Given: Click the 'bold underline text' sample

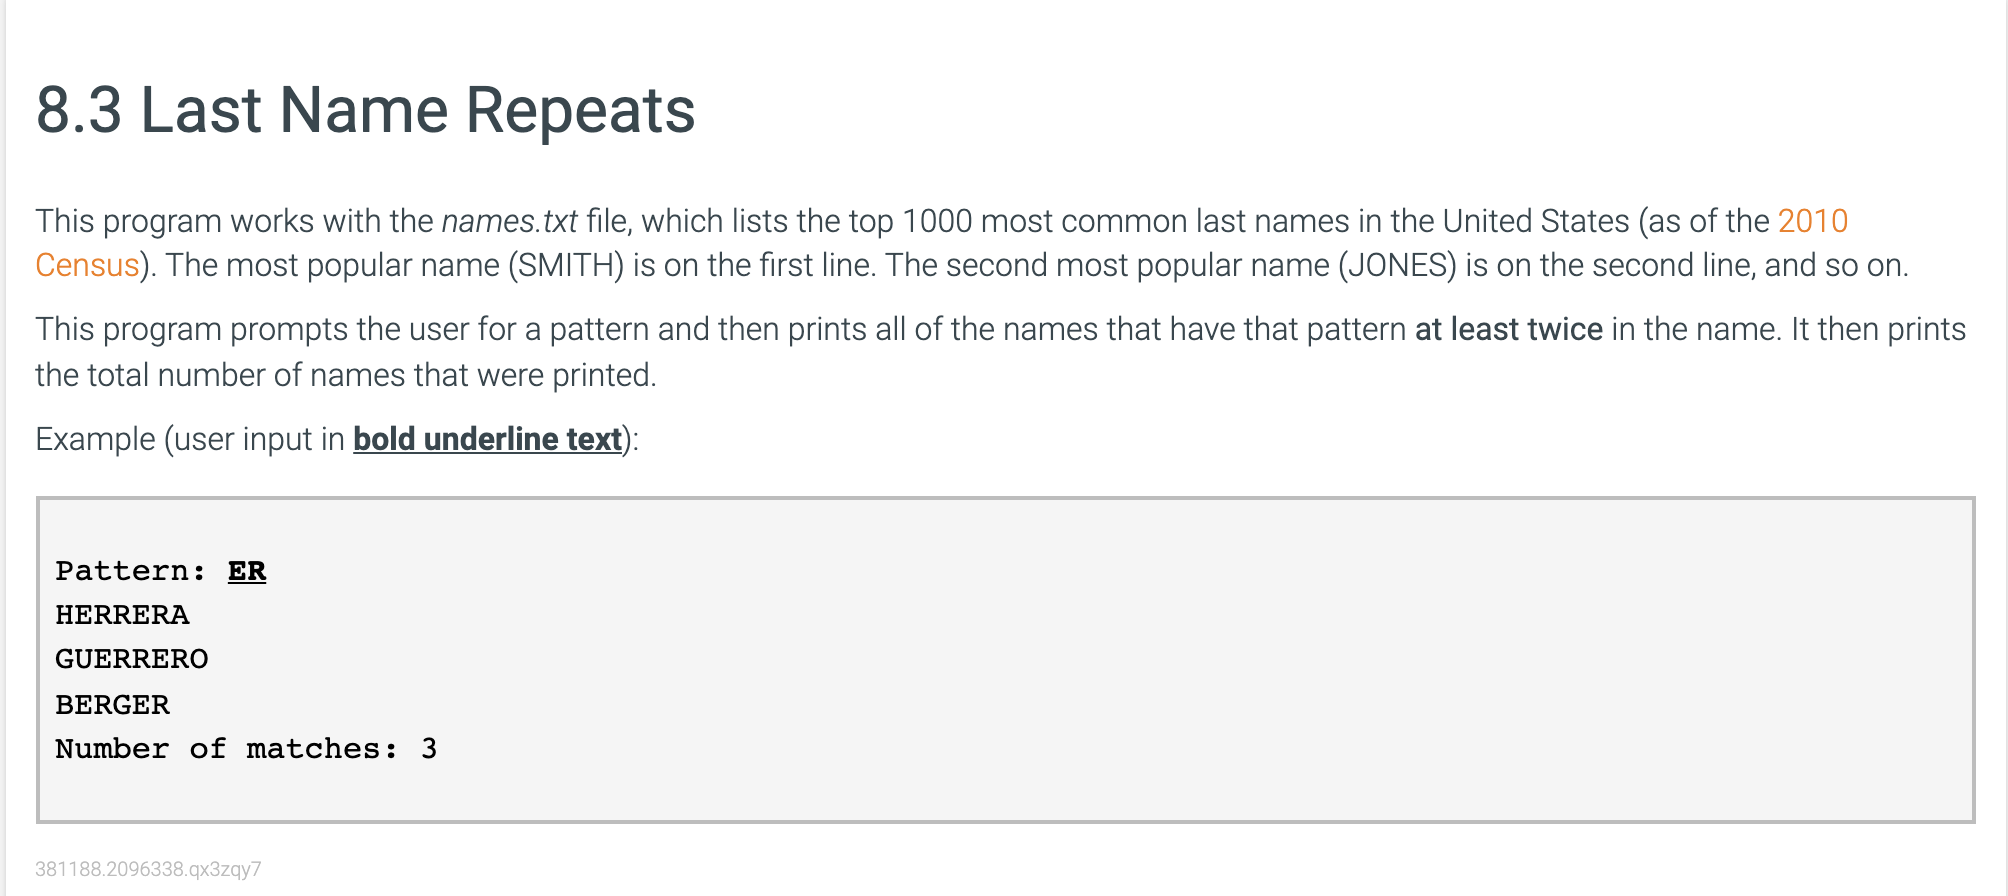Looking at the screenshot, I should [x=487, y=440].
